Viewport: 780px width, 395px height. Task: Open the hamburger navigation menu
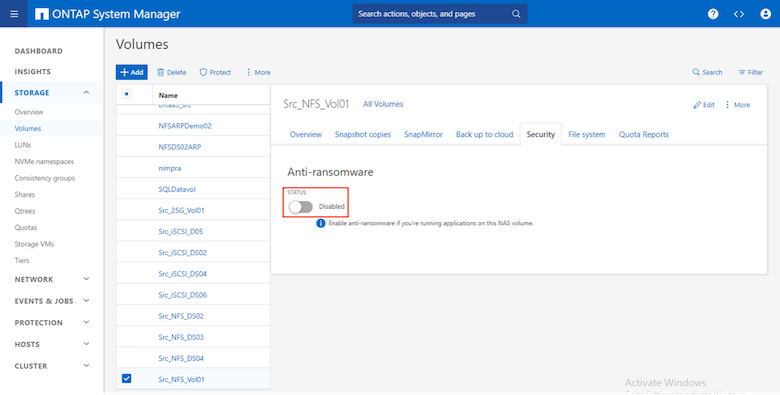[x=14, y=14]
